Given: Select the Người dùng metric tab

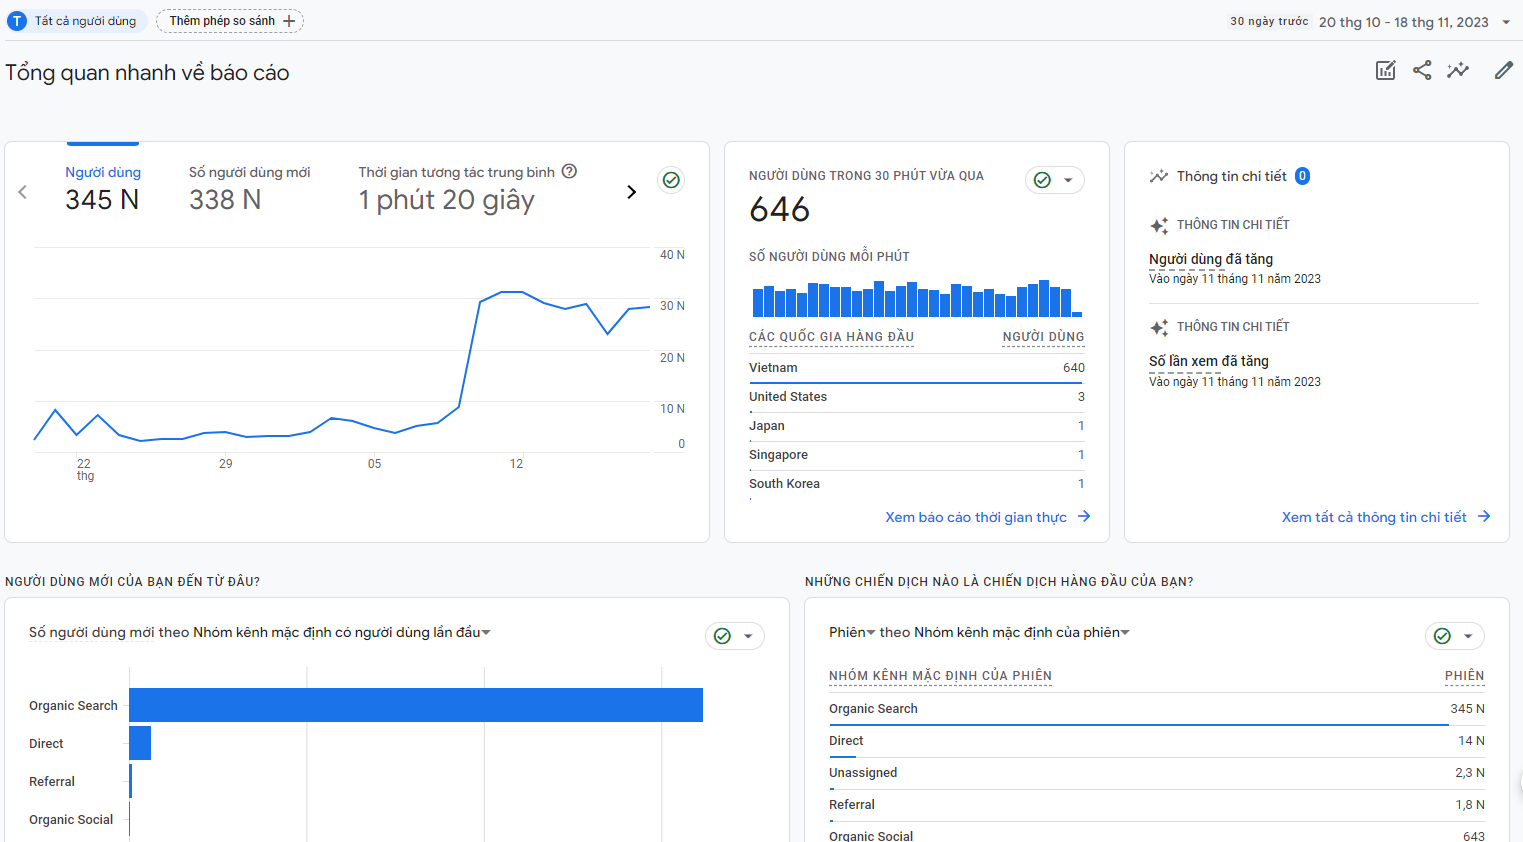Looking at the screenshot, I should point(103,188).
